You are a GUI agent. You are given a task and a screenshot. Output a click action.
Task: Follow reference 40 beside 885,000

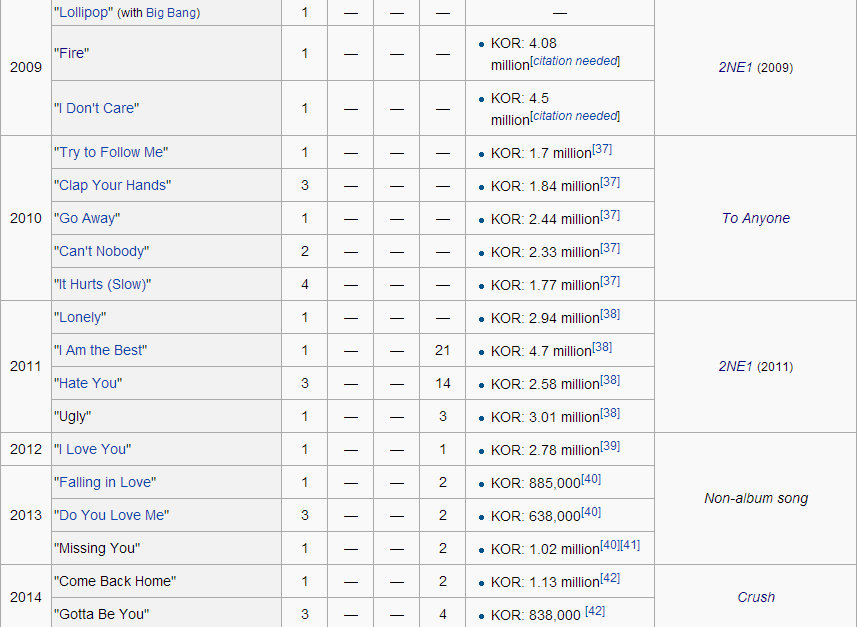click(x=591, y=479)
